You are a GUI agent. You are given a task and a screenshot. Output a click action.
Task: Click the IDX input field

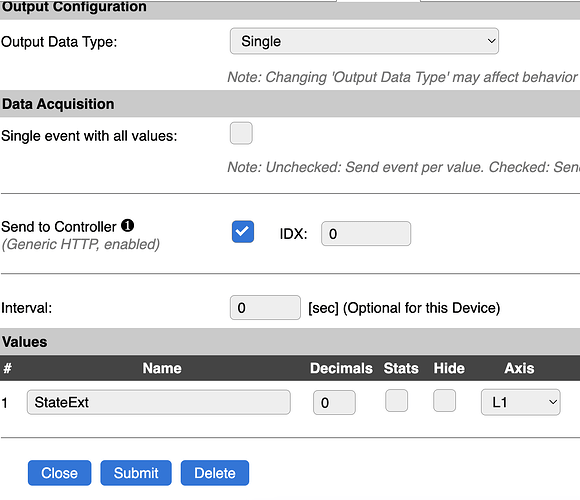point(366,234)
